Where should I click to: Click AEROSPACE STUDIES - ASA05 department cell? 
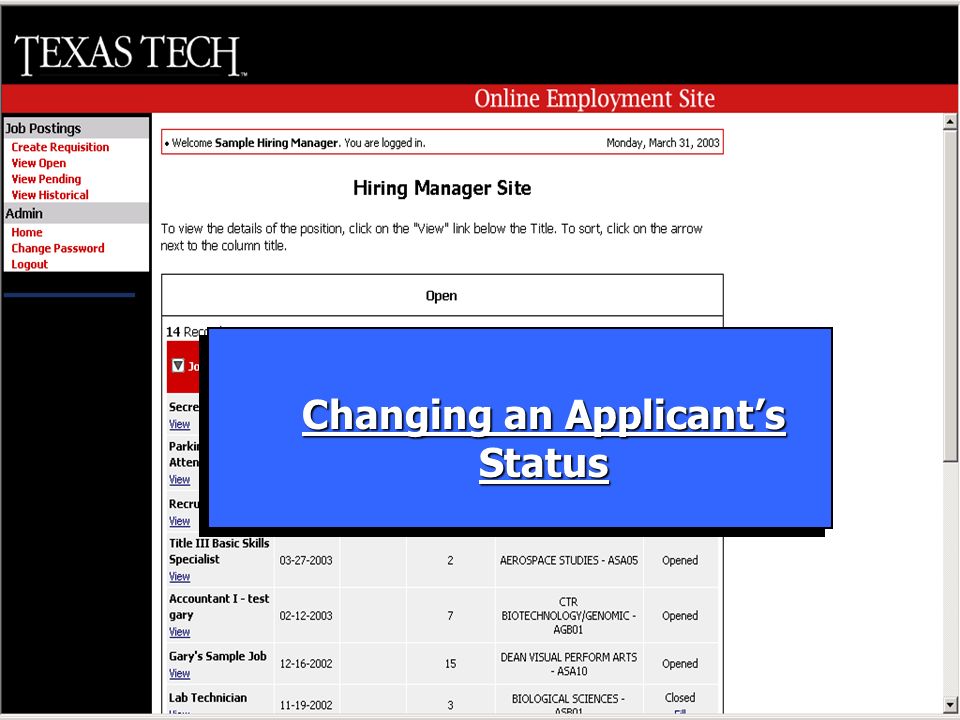(569, 560)
